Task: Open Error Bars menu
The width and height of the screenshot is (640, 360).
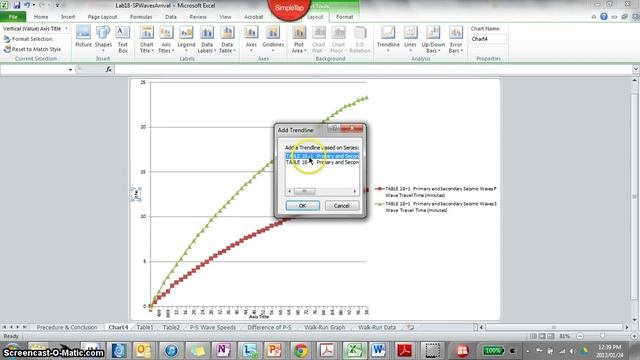Action: 456,39
